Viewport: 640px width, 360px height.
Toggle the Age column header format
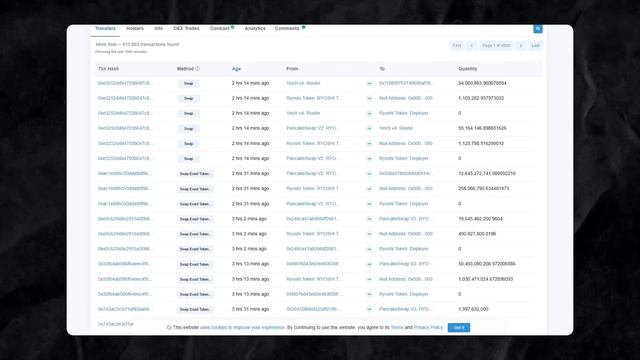pyautogui.click(x=236, y=69)
